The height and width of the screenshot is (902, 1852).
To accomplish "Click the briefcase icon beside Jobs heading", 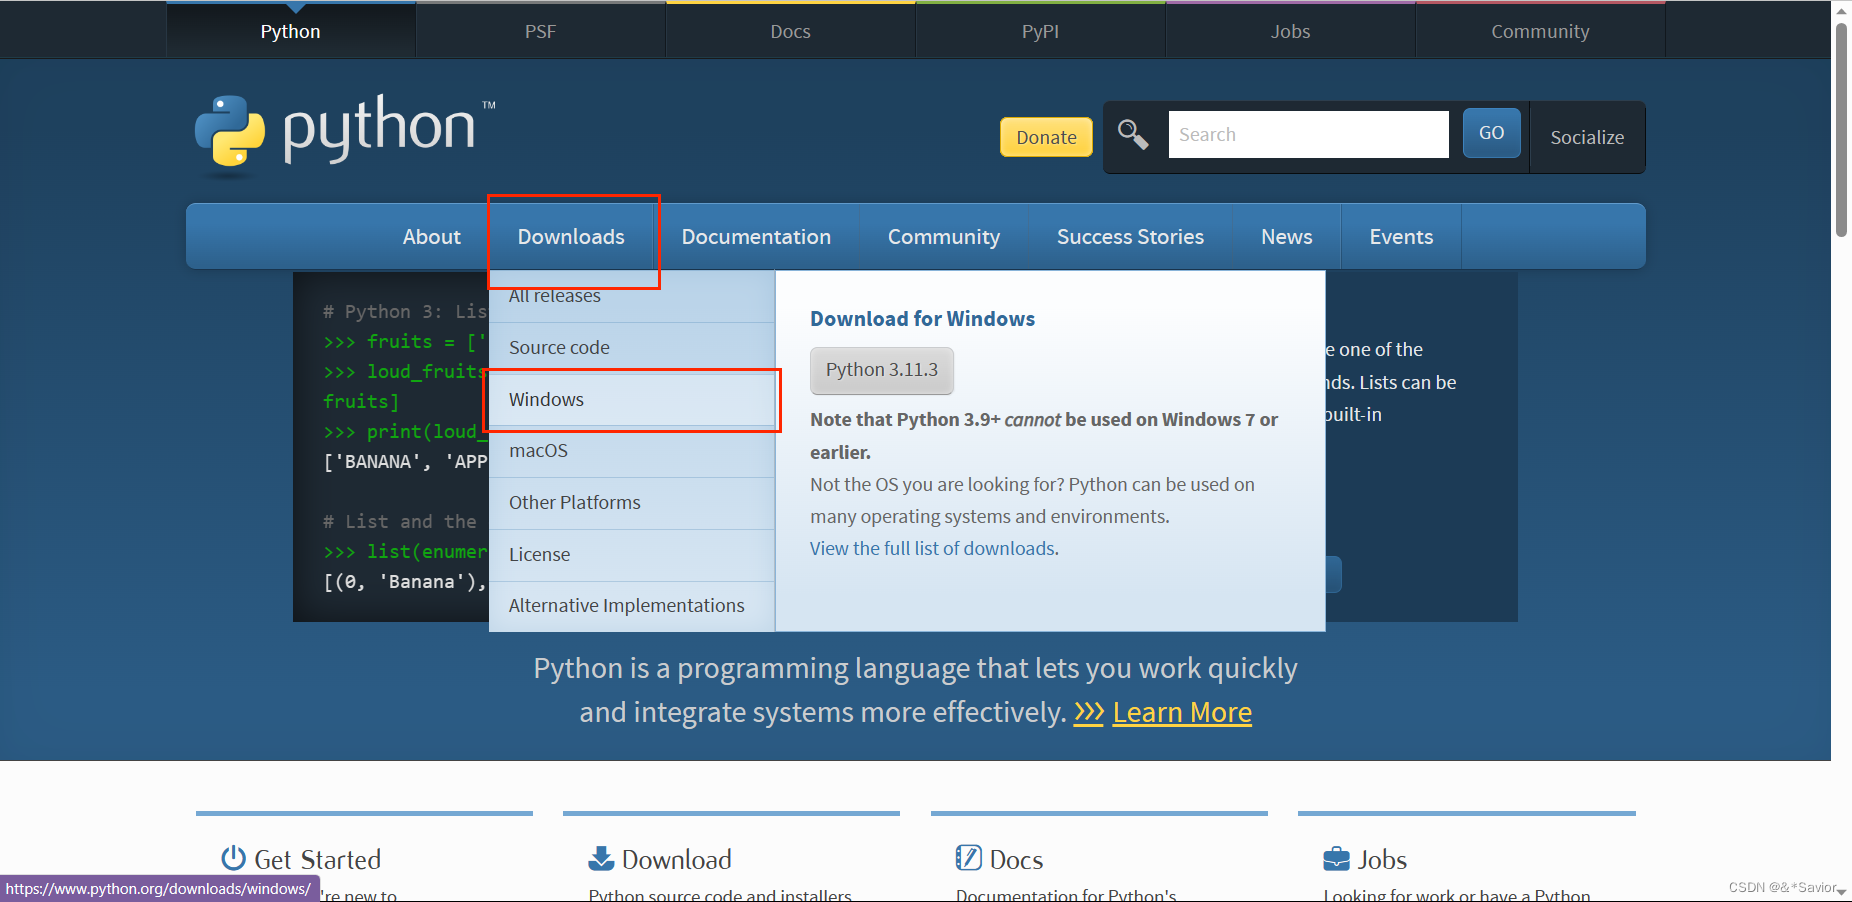I will click(x=1336, y=859).
